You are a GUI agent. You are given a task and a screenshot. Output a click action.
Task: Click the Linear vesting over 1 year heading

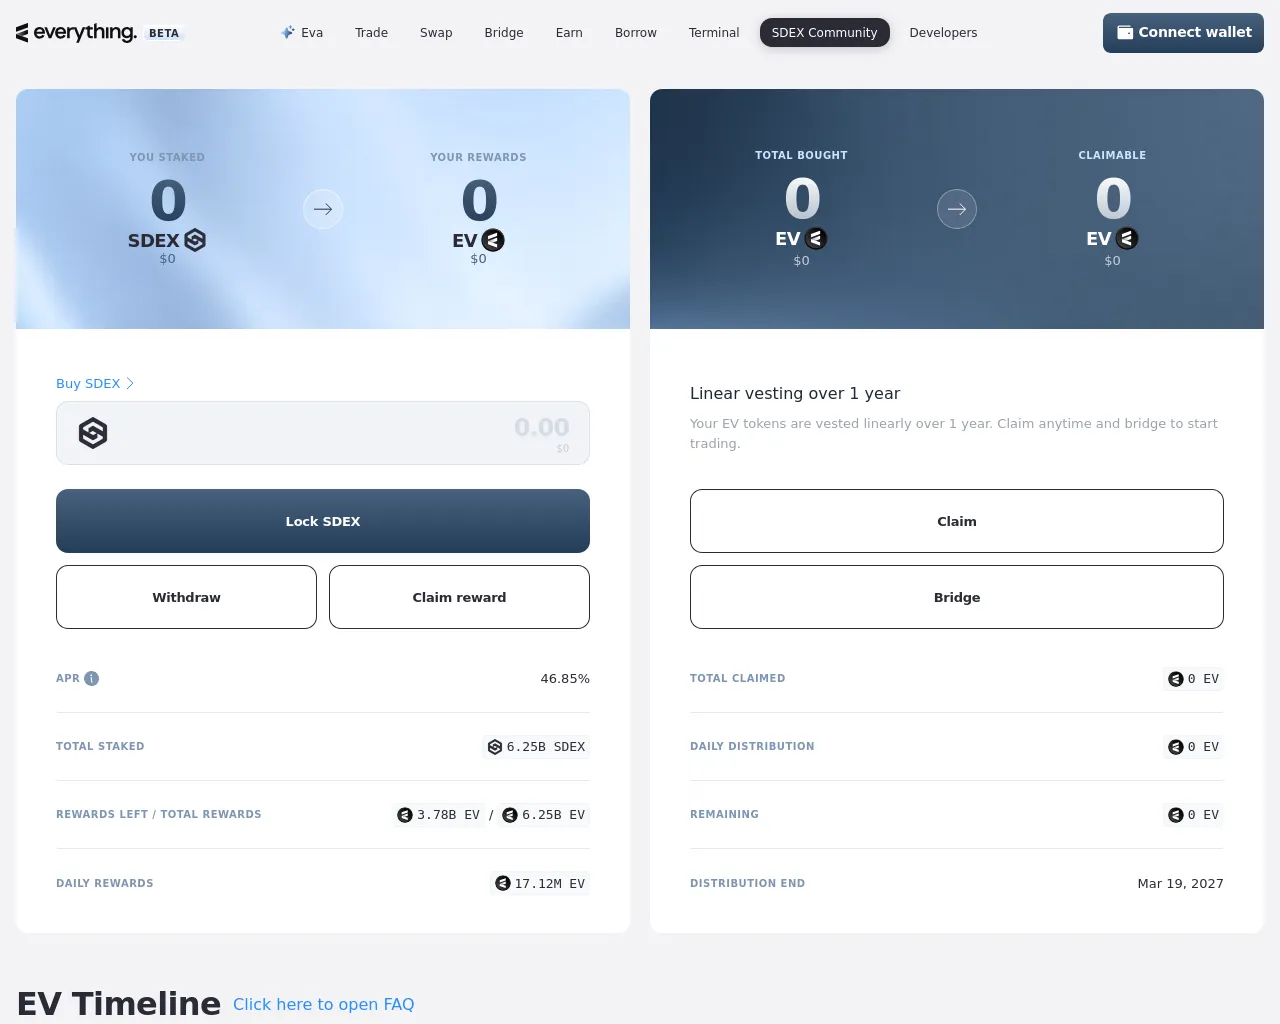pos(795,393)
